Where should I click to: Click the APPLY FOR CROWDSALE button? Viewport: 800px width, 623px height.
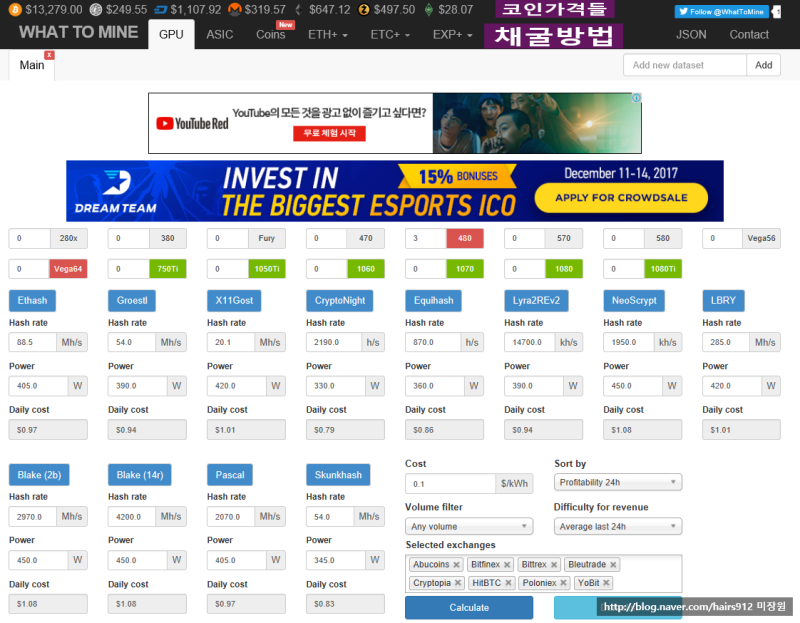[x=621, y=198]
